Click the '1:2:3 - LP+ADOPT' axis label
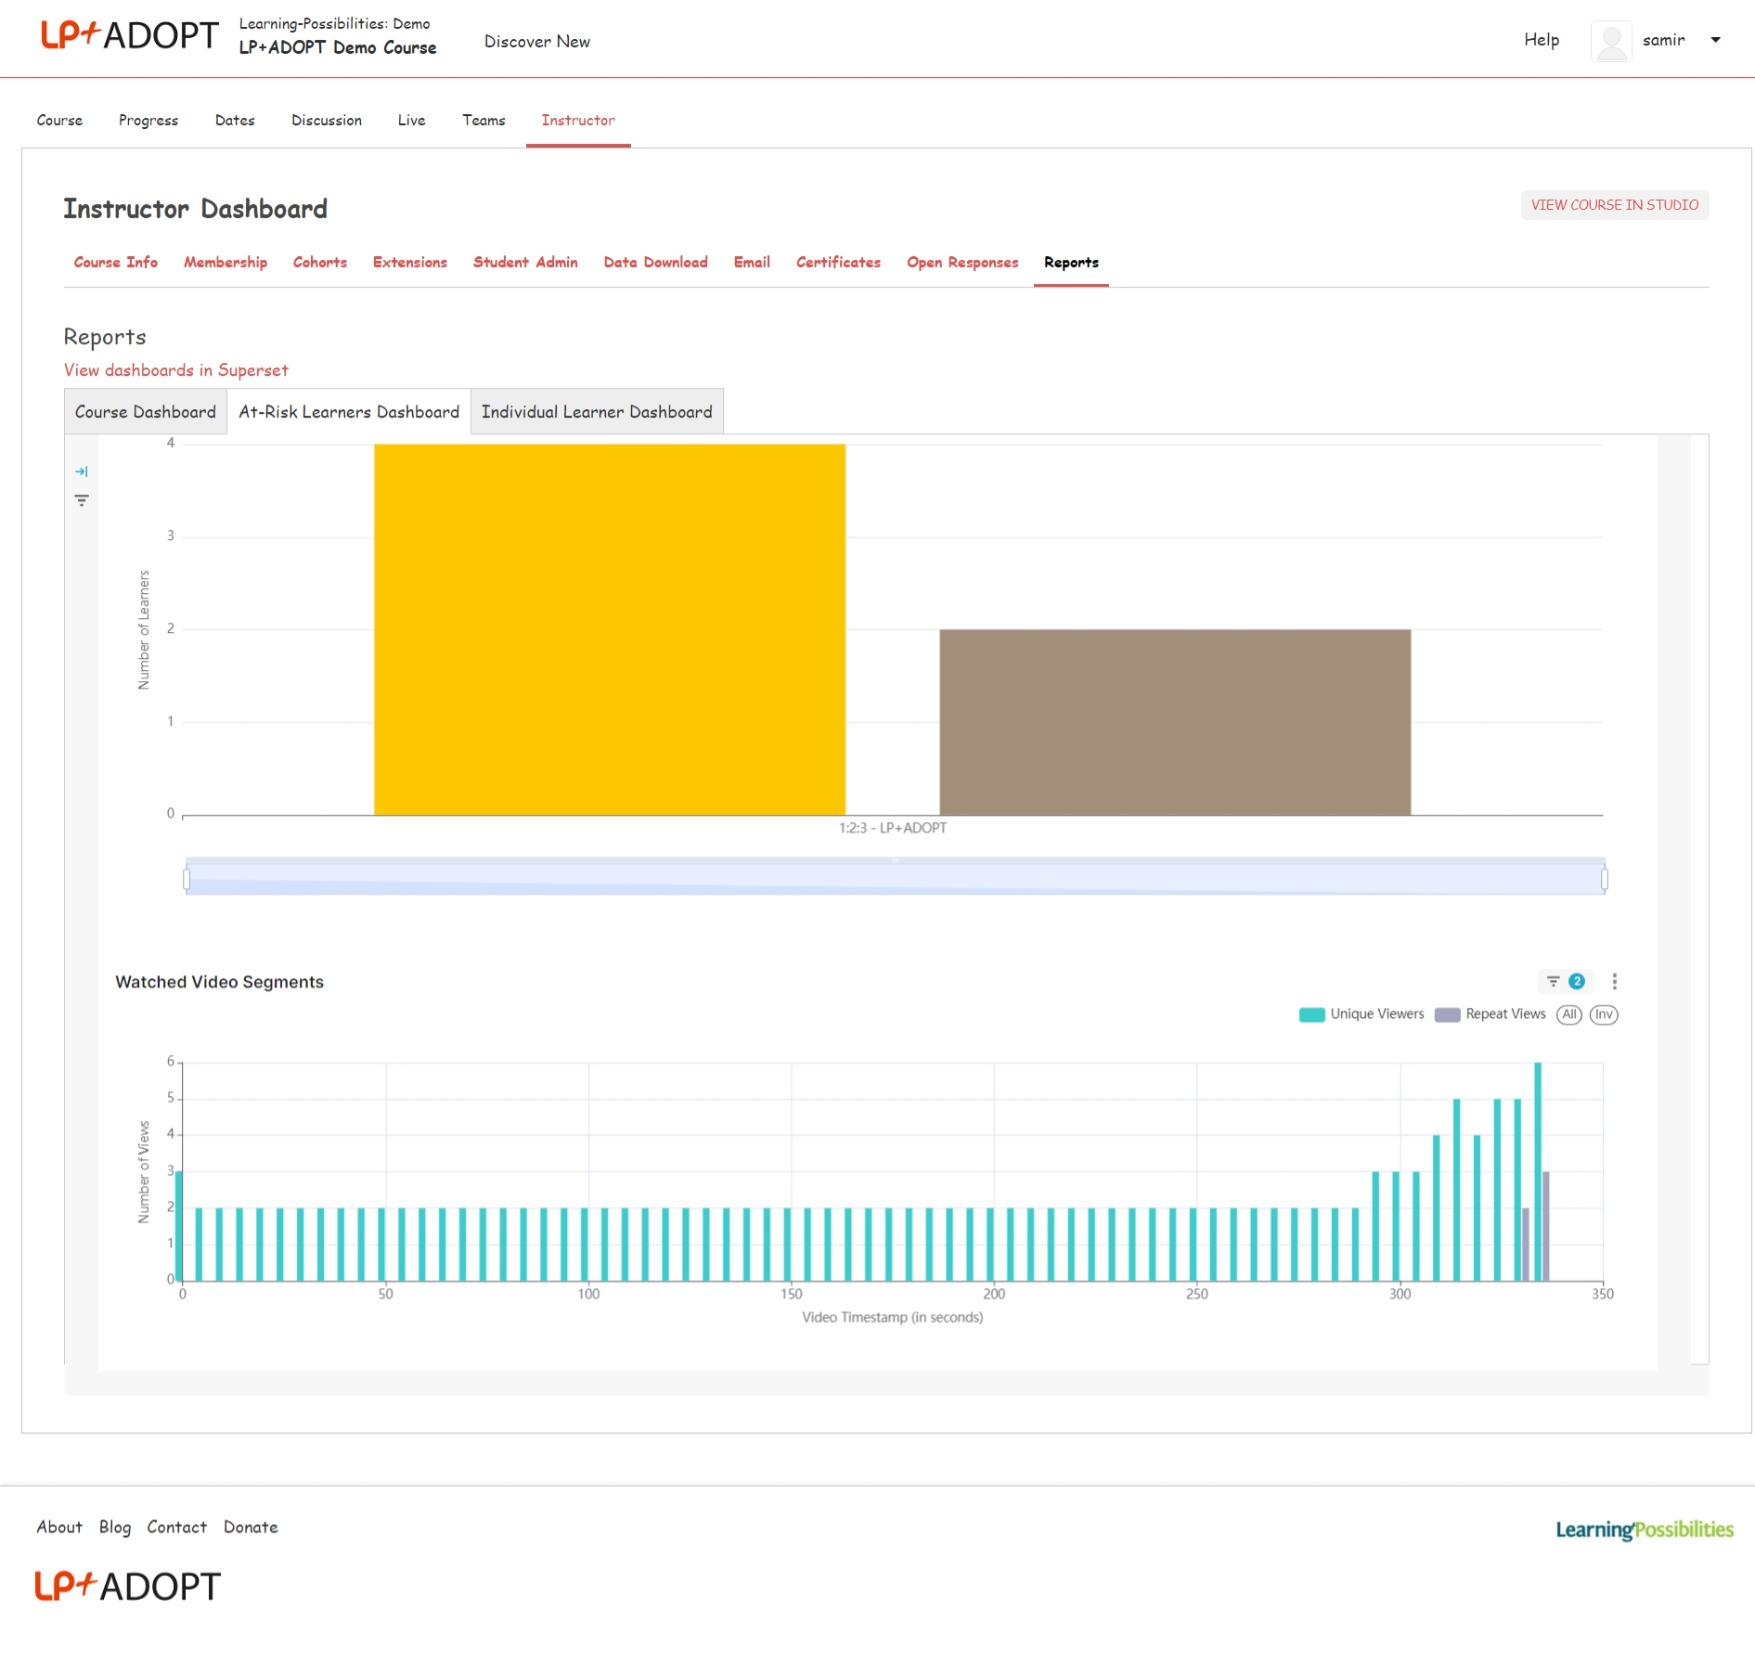The width and height of the screenshot is (1755, 1656). coord(893,827)
